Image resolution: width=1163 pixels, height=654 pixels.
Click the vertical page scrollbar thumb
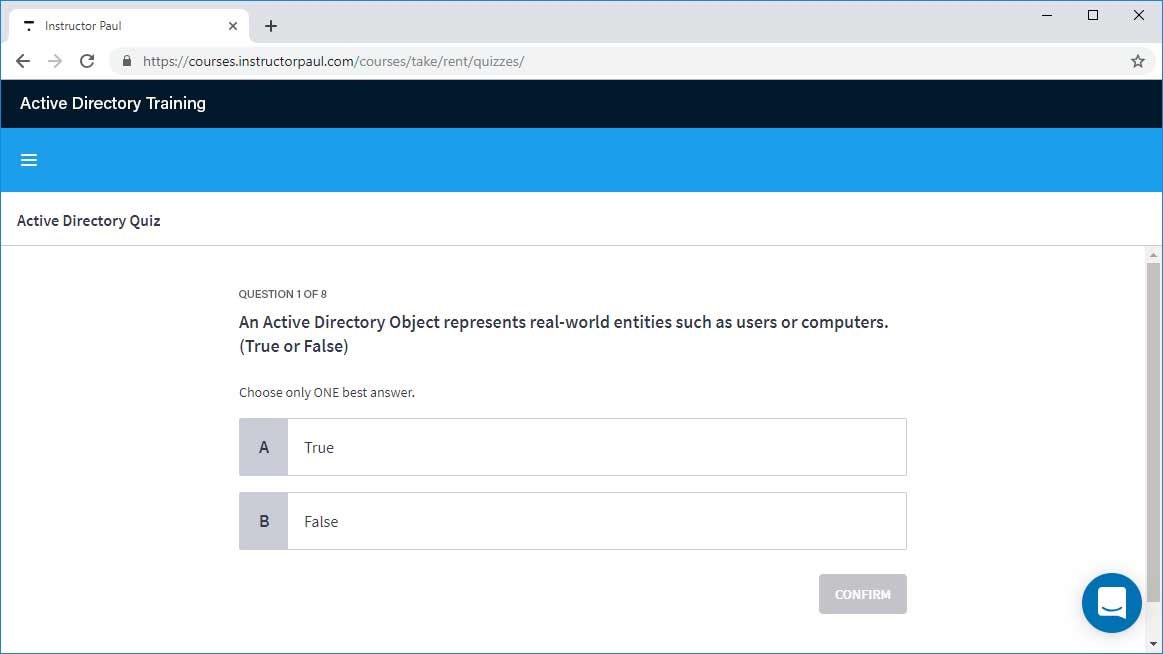[1152, 430]
